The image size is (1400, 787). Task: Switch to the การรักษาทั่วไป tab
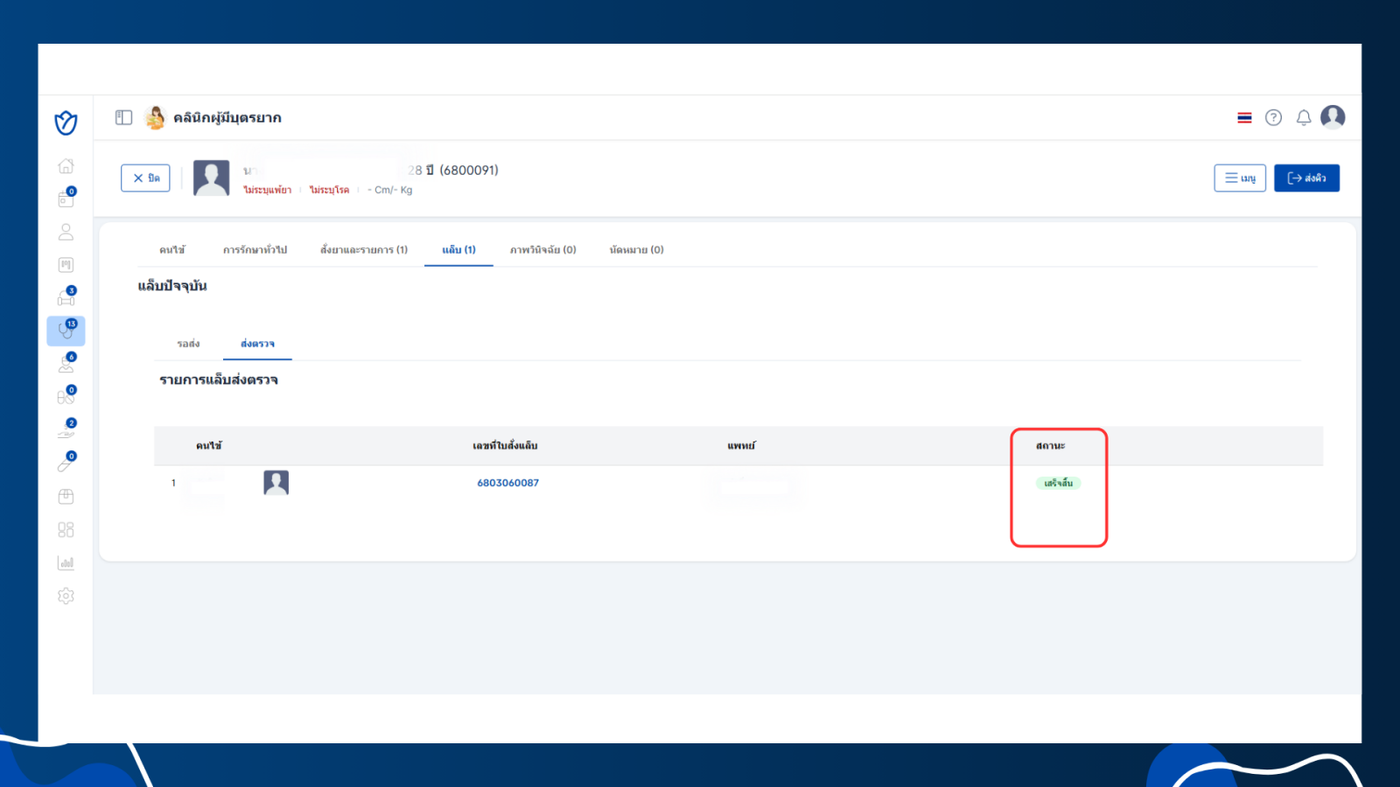[x=255, y=250]
